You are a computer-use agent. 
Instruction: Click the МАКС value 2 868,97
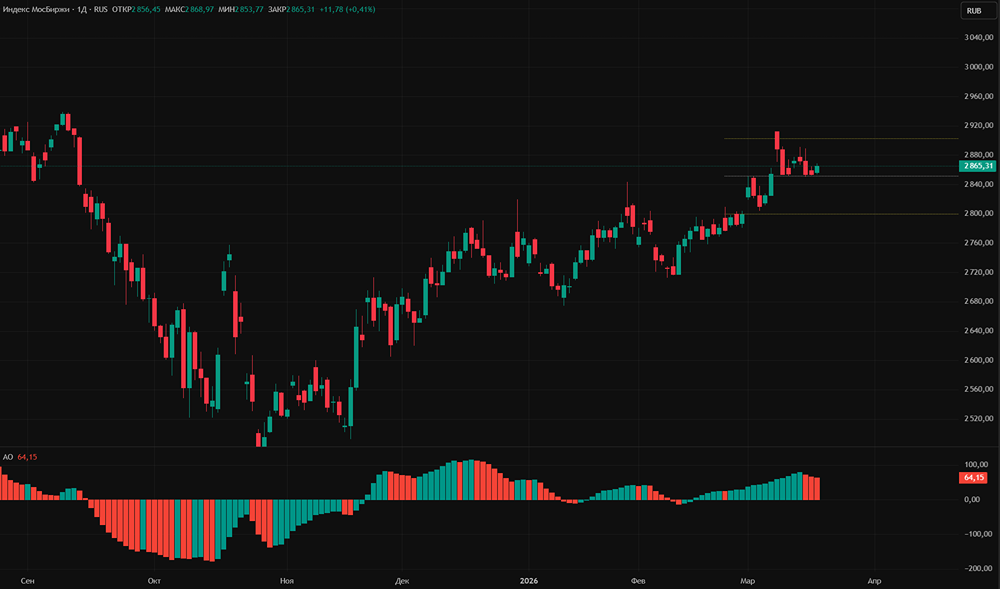[200, 10]
